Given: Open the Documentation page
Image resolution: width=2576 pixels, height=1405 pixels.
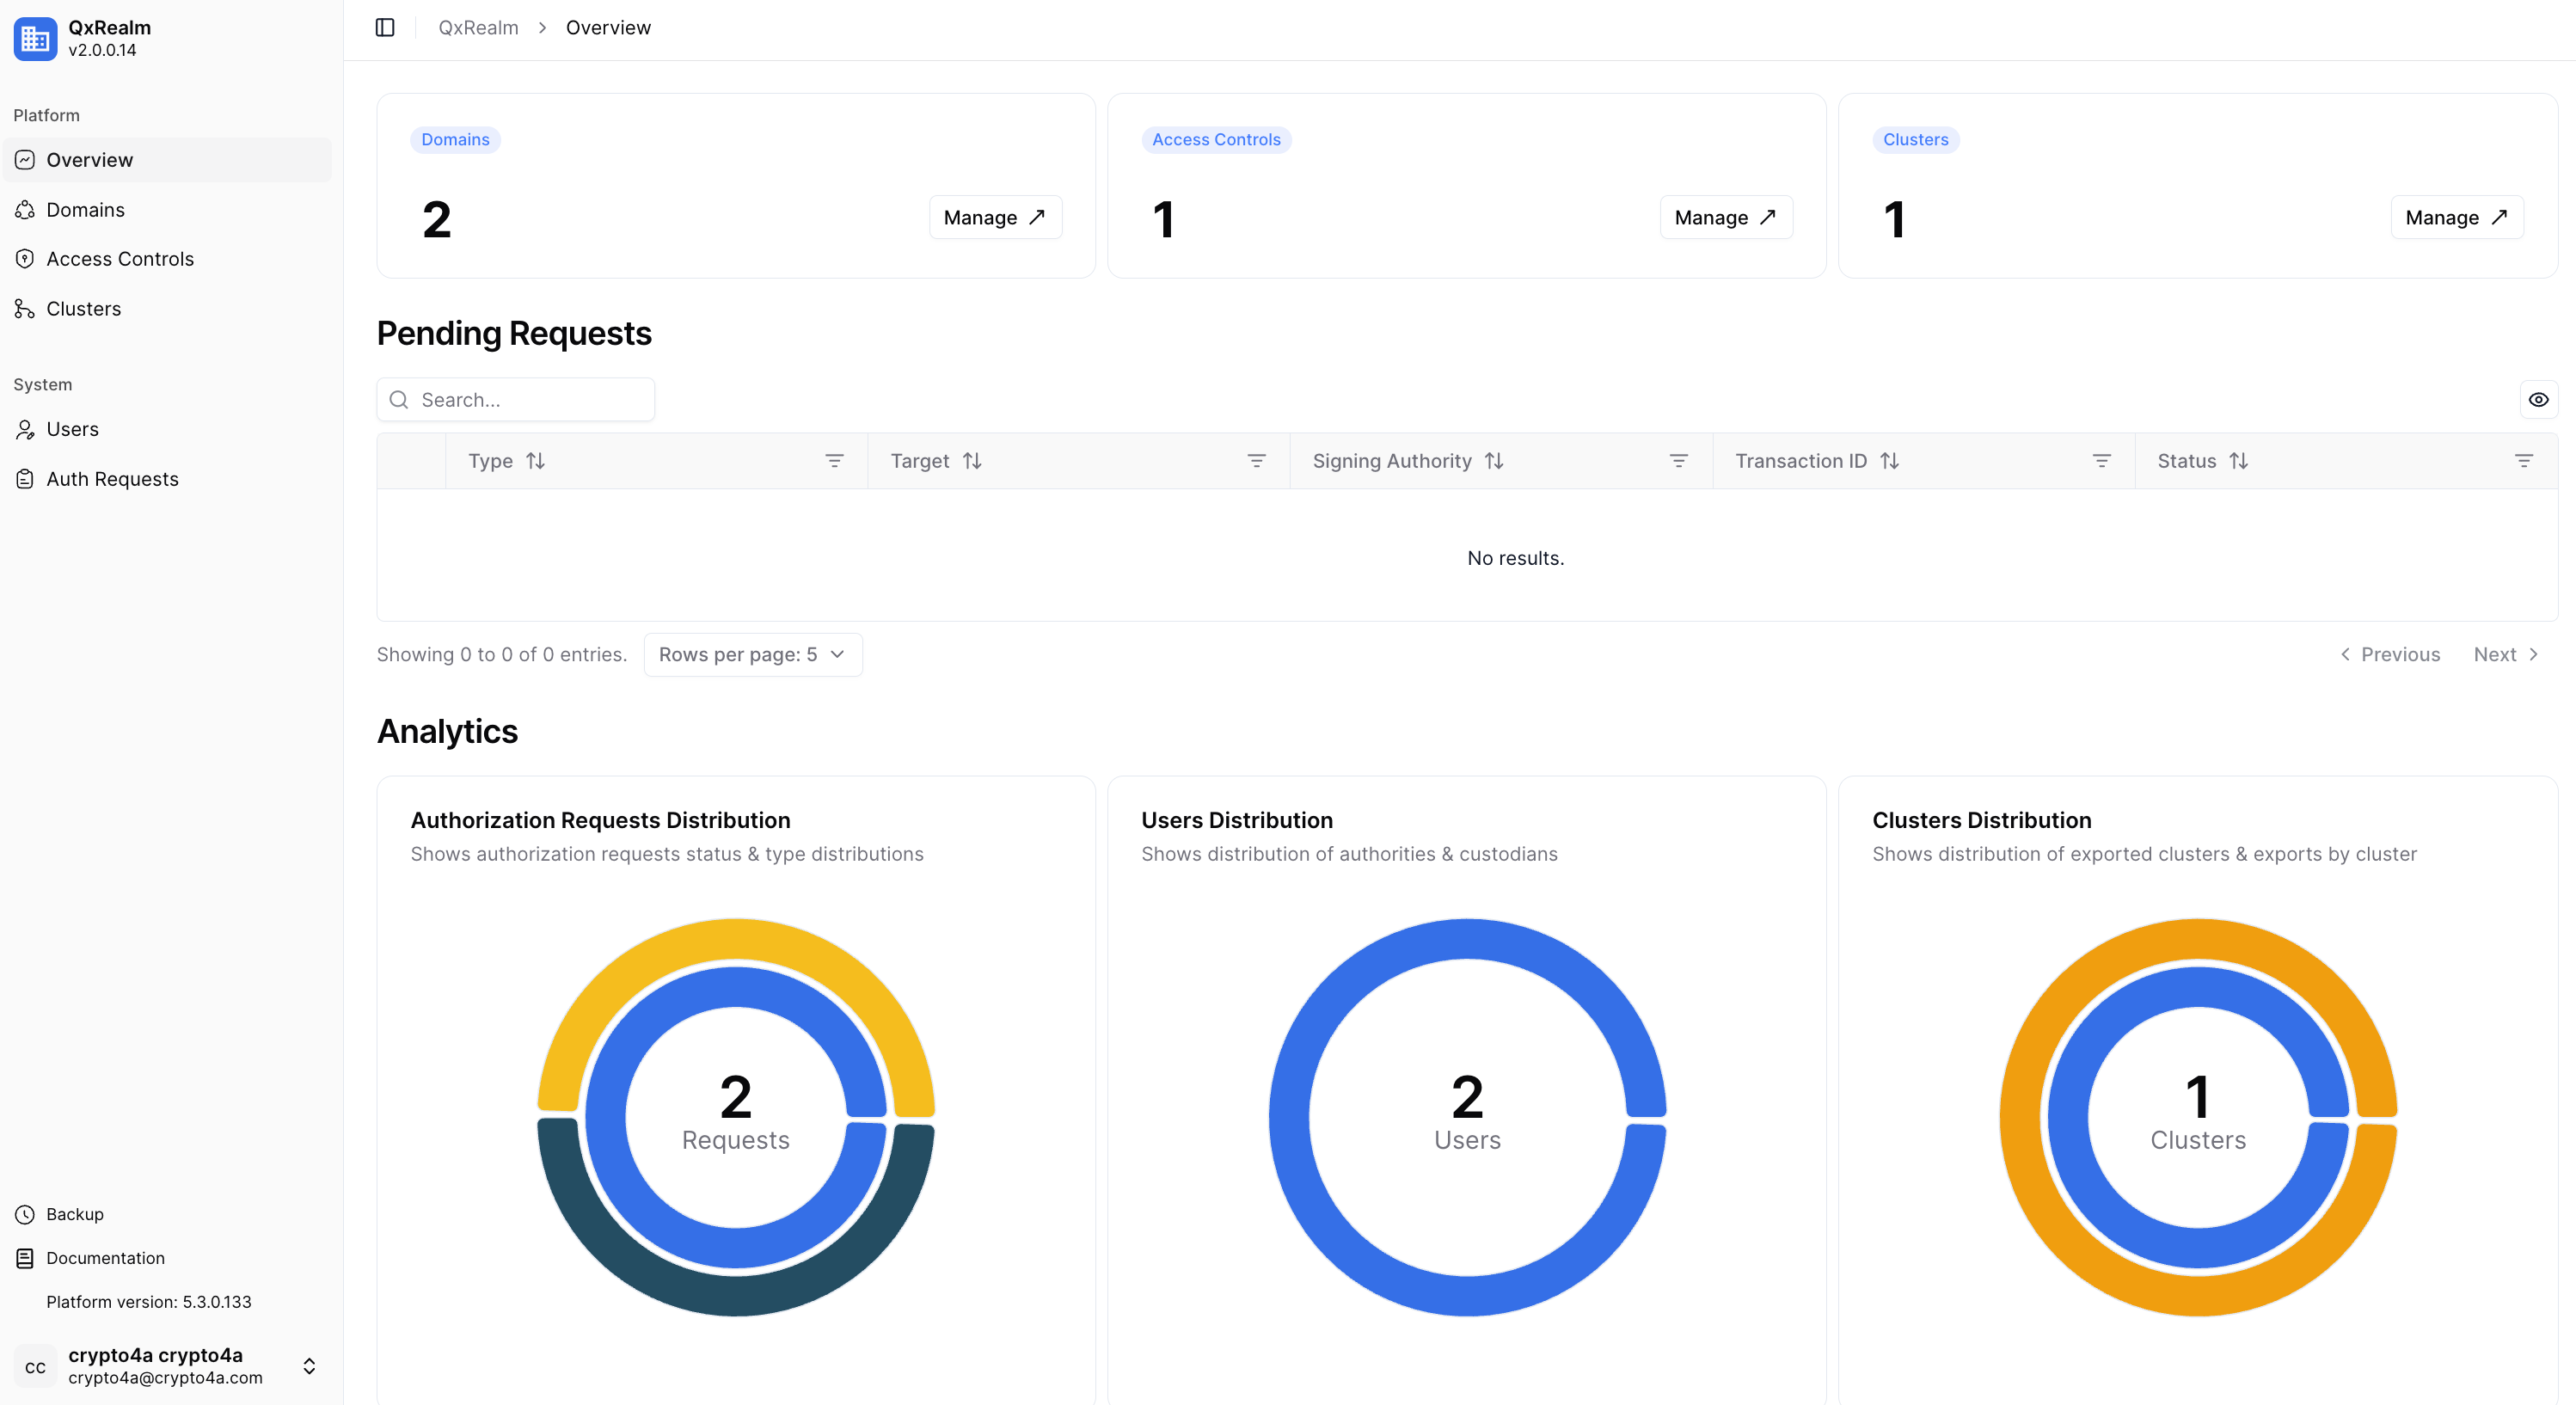Looking at the screenshot, I should point(105,1258).
